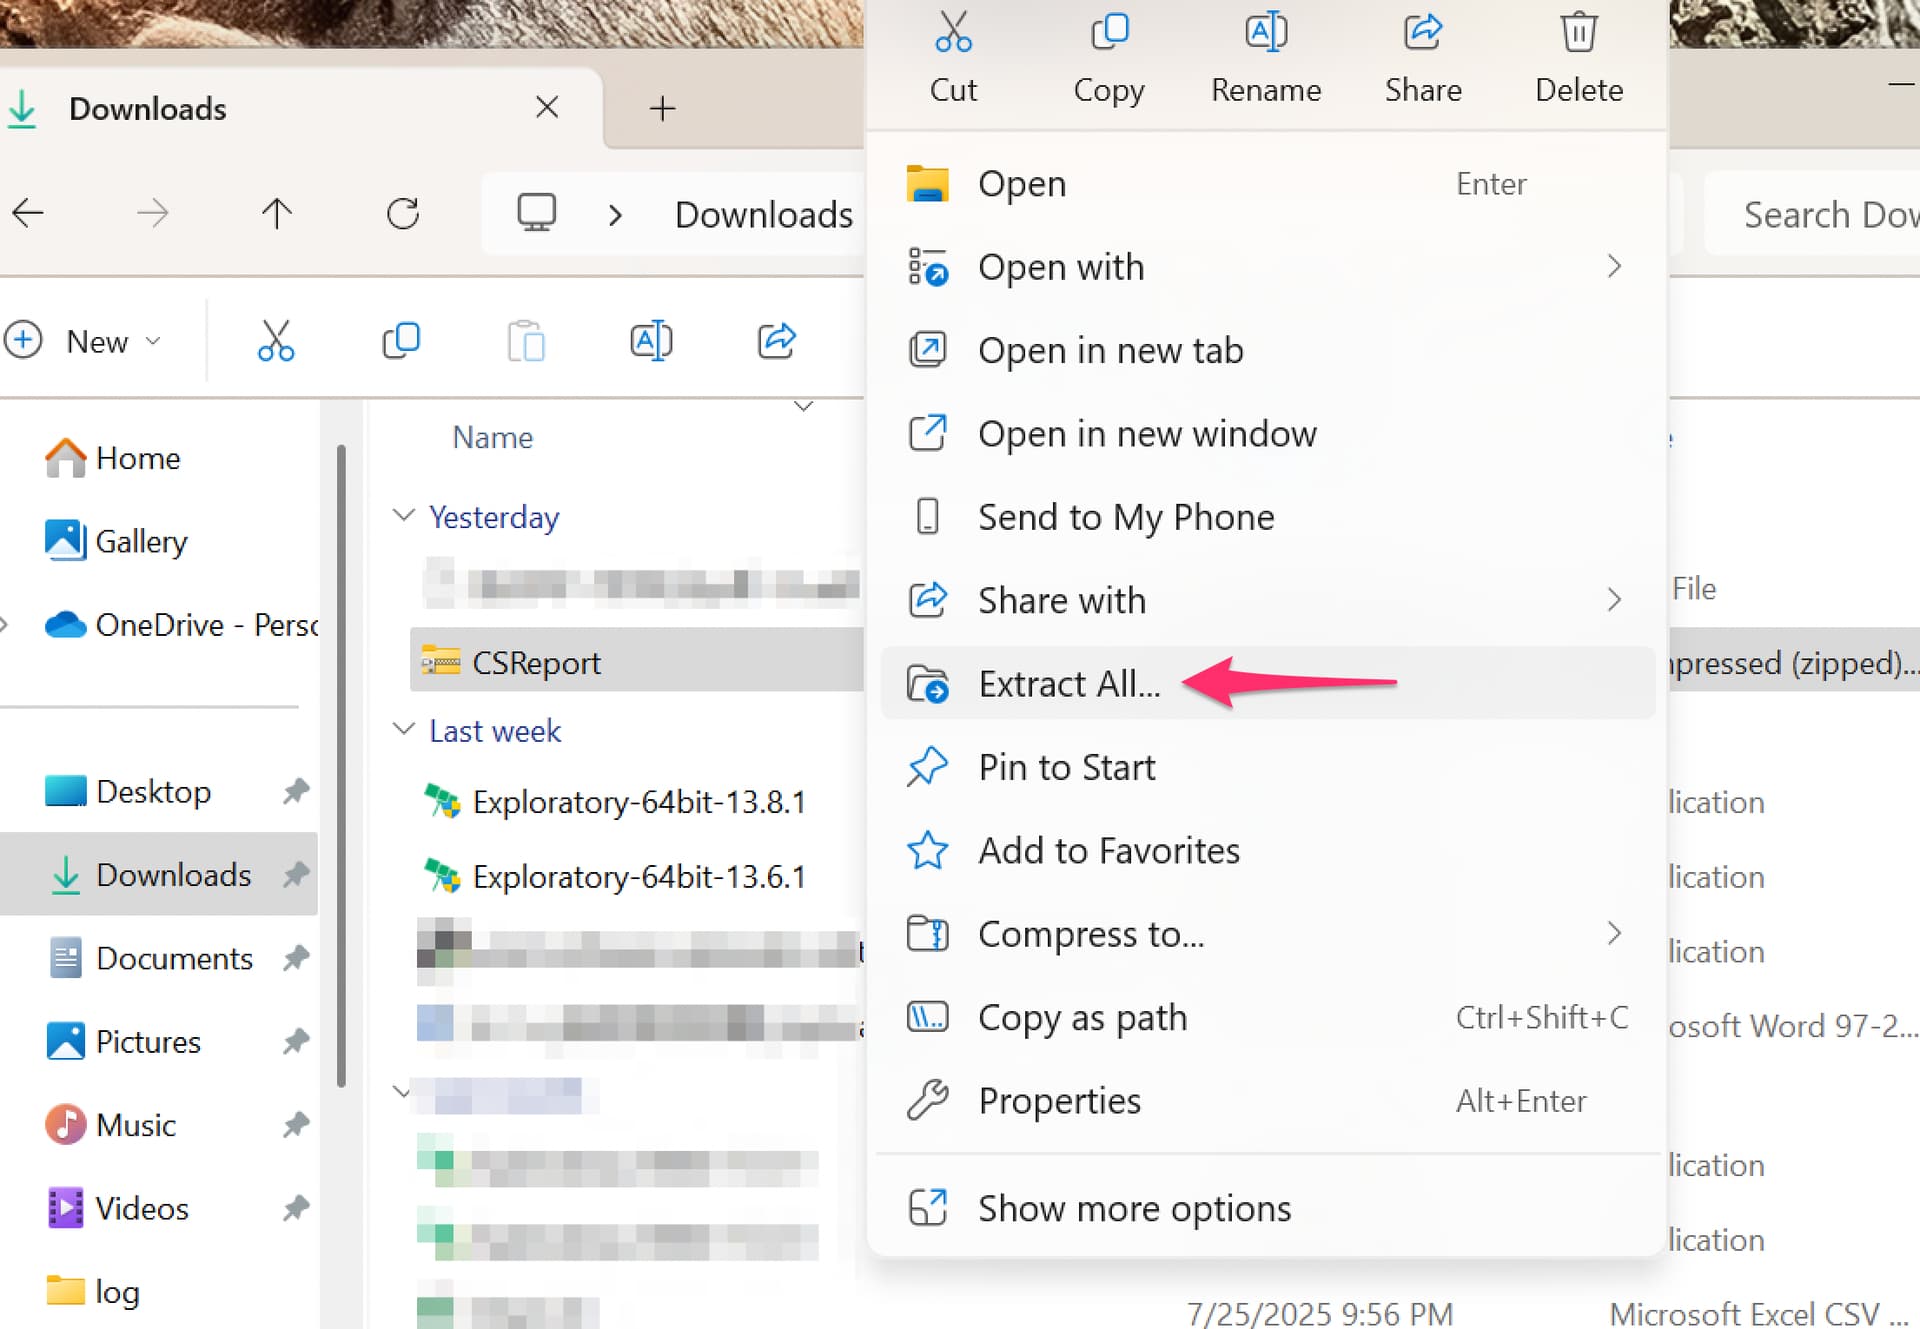Click the This PC monitor icon in address bar

tap(536, 212)
